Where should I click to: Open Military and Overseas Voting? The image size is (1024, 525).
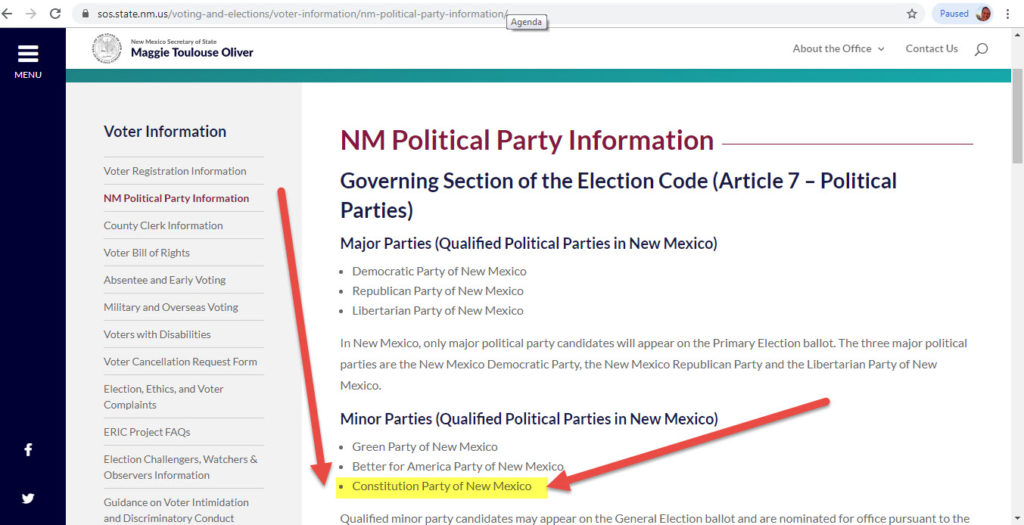(171, 308)
